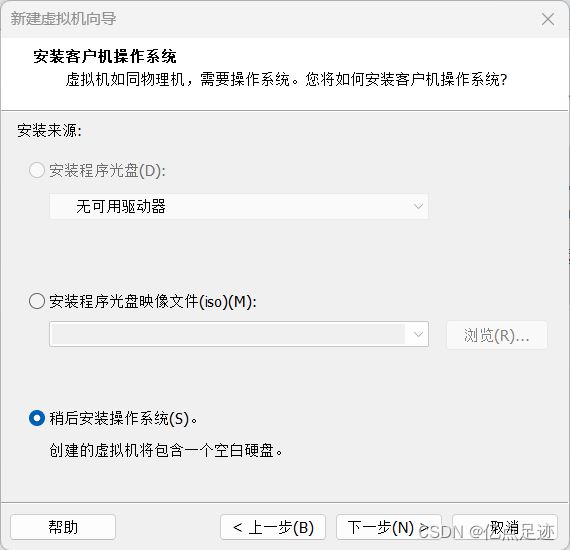Close the 新建虚拟机向导 wizard window
Screen dimensions: 570x550
point(547,19)
